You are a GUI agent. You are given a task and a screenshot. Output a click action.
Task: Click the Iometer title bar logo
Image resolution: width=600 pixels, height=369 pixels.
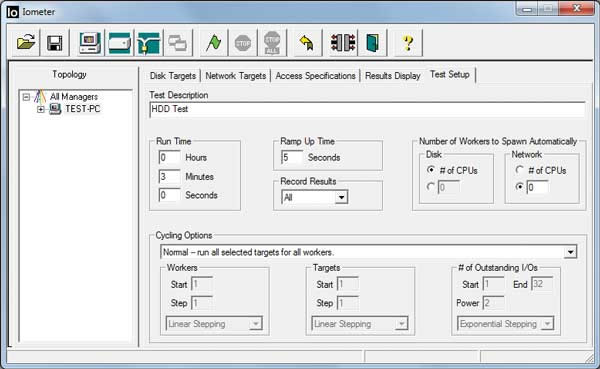click(12, 12)
